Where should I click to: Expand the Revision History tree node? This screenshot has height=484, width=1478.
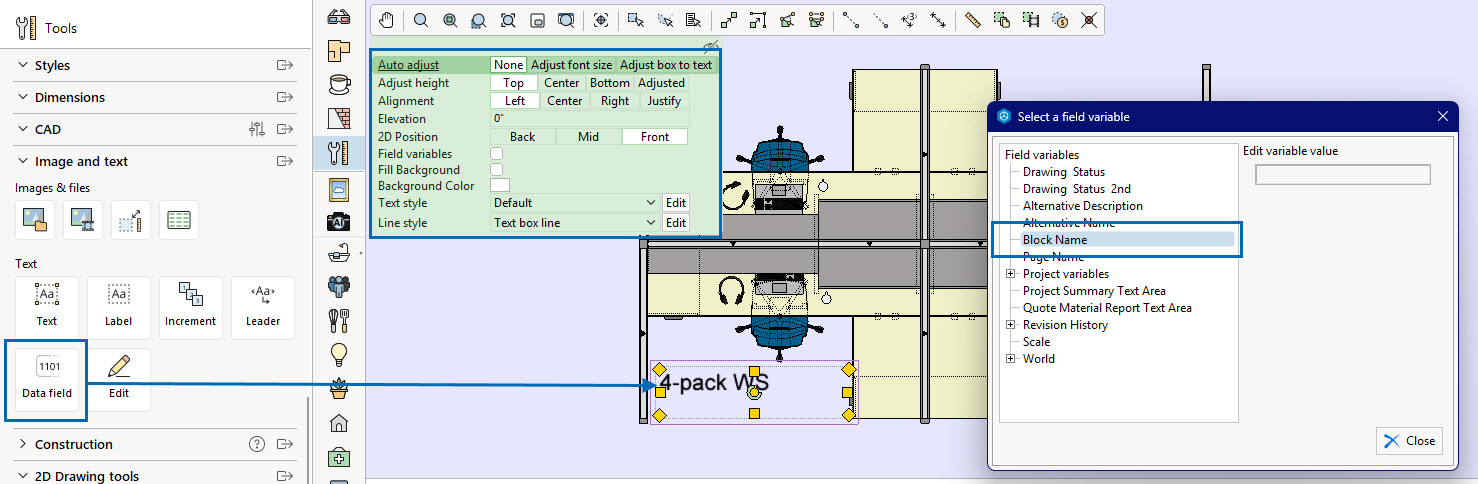(1011, 325)
